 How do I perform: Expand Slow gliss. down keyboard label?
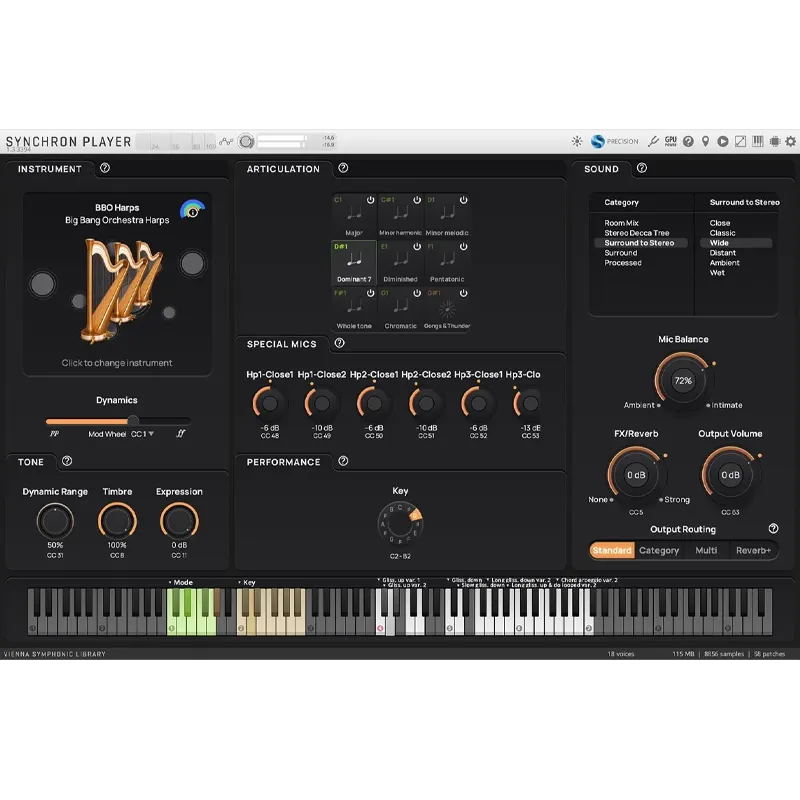coord(480,585)
